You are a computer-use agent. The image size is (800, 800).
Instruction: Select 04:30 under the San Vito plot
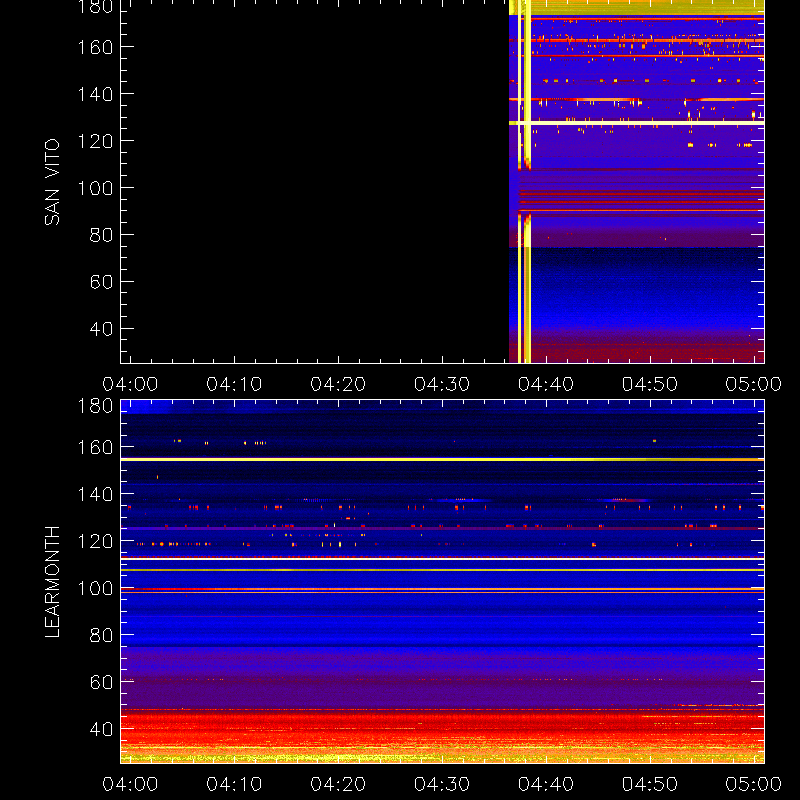(x=442, y=384)
